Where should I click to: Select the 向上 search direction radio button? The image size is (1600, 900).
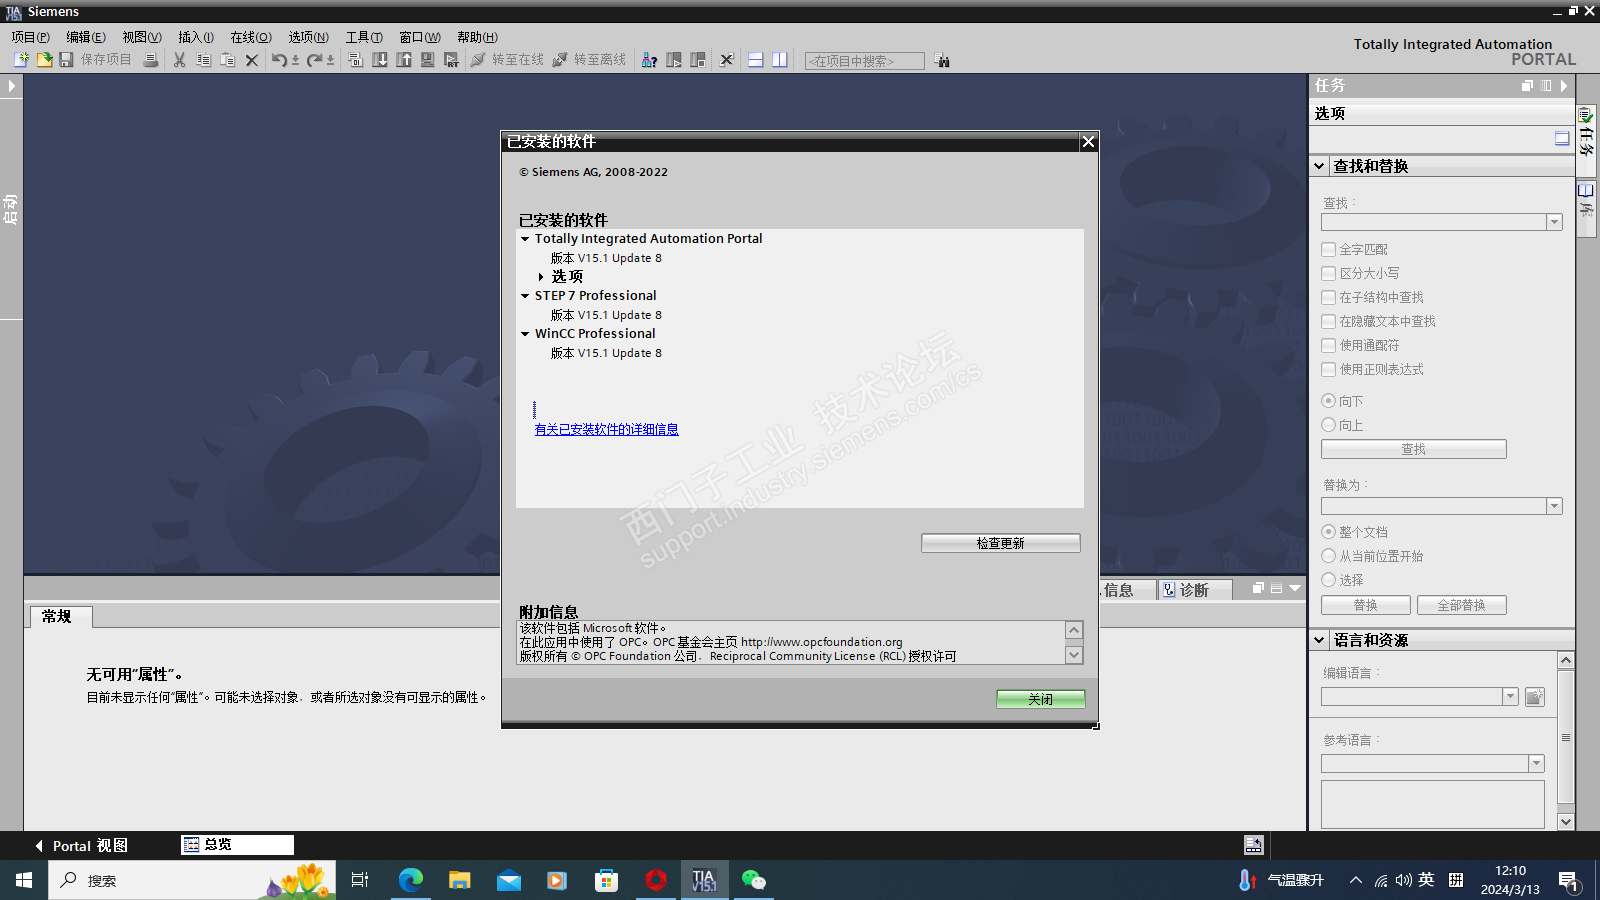point(1329,424)
